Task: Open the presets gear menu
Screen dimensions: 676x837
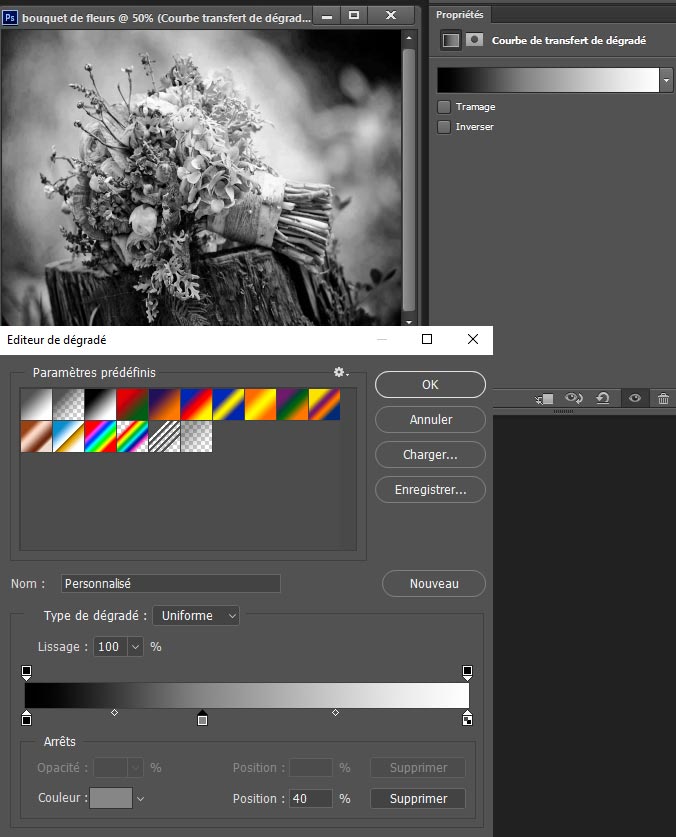Action: click(340, 372)
